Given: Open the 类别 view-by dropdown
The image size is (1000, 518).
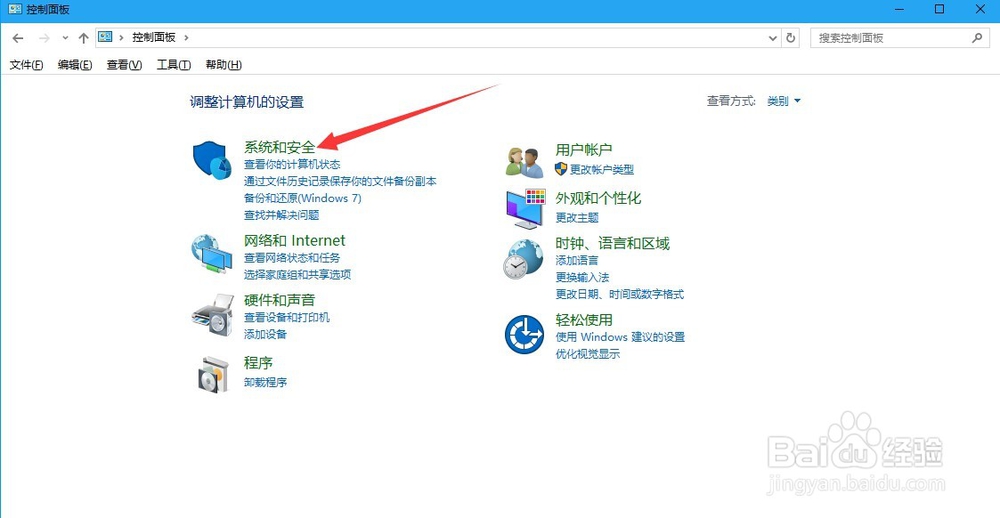Looking at the screenshot, I should [784, 101].
